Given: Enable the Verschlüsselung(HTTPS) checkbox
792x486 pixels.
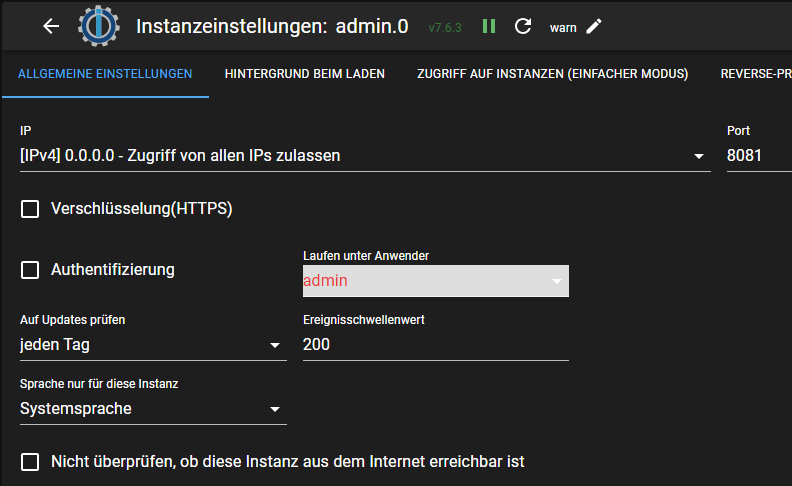Looking at the screenshot, I should pos(31,209).
